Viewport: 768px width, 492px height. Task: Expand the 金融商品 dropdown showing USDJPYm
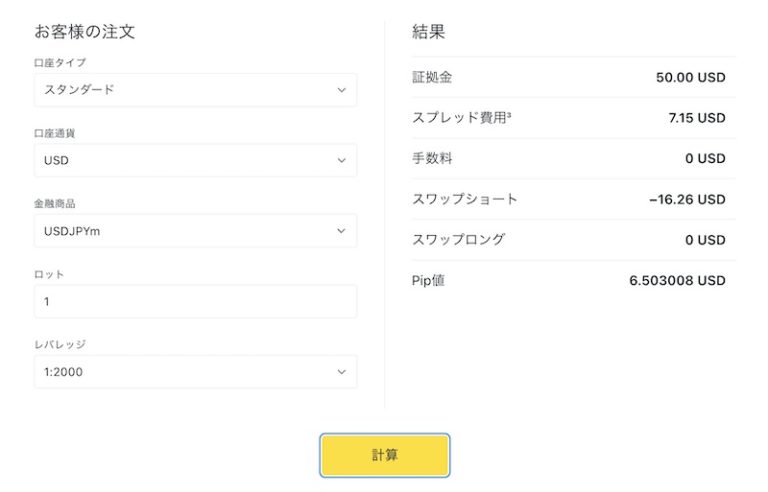pos(195,231)
